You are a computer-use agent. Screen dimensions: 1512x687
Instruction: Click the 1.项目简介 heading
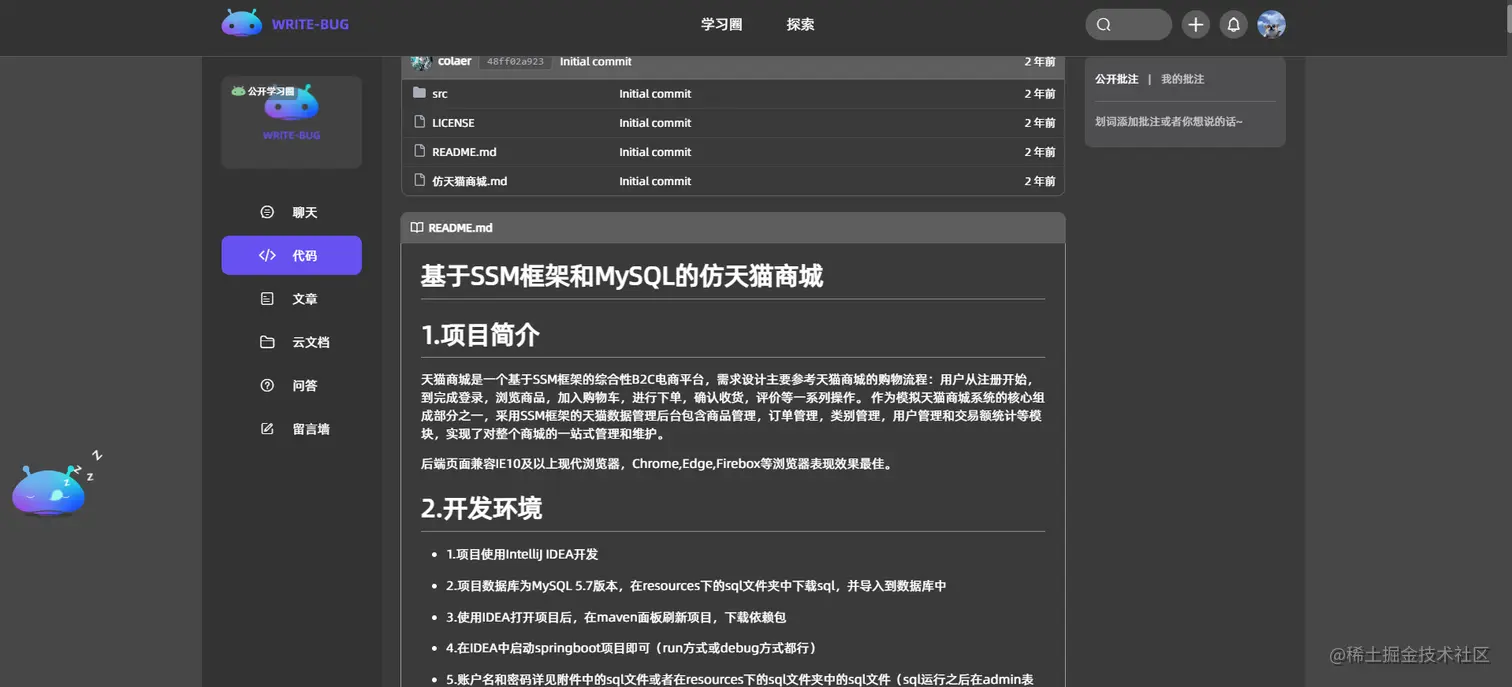pos(480,335)
